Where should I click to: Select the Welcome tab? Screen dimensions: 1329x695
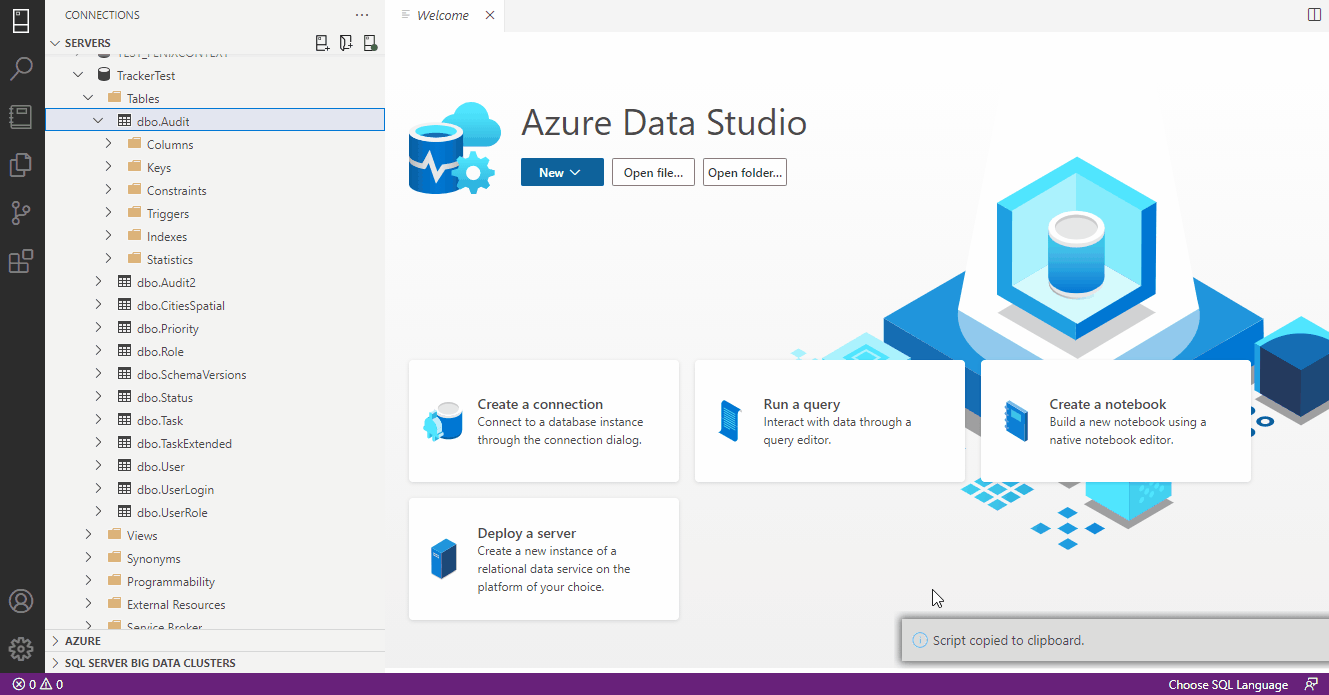tap(441, 15)
